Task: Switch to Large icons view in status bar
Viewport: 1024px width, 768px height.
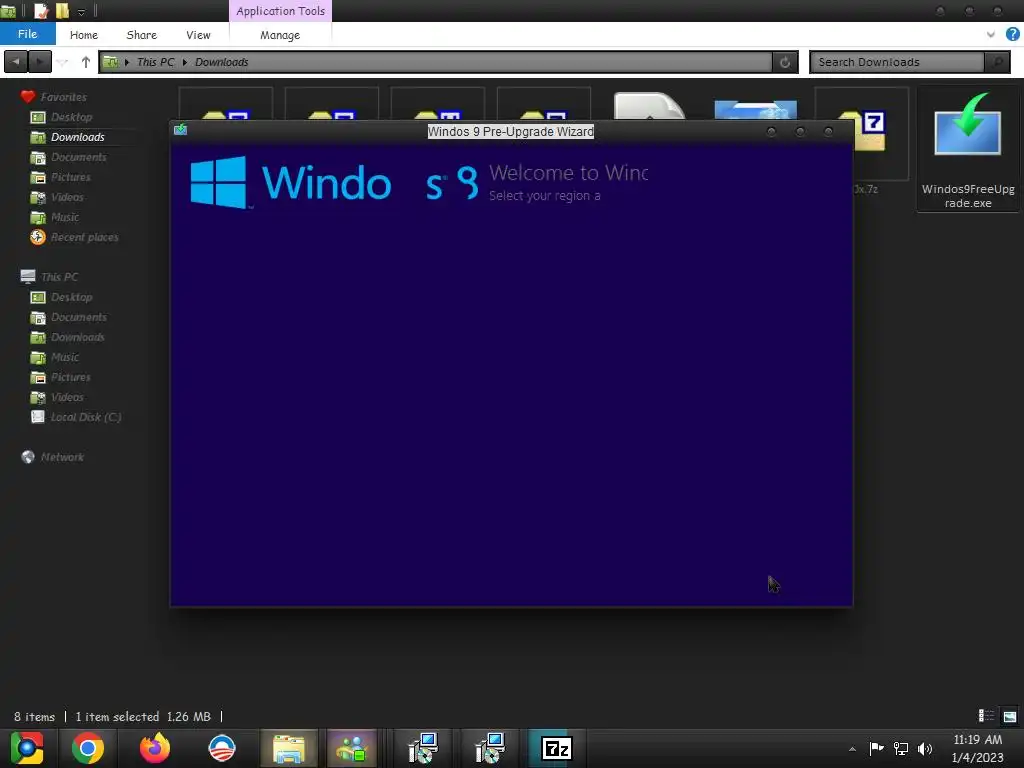Action: point(1010,716)
